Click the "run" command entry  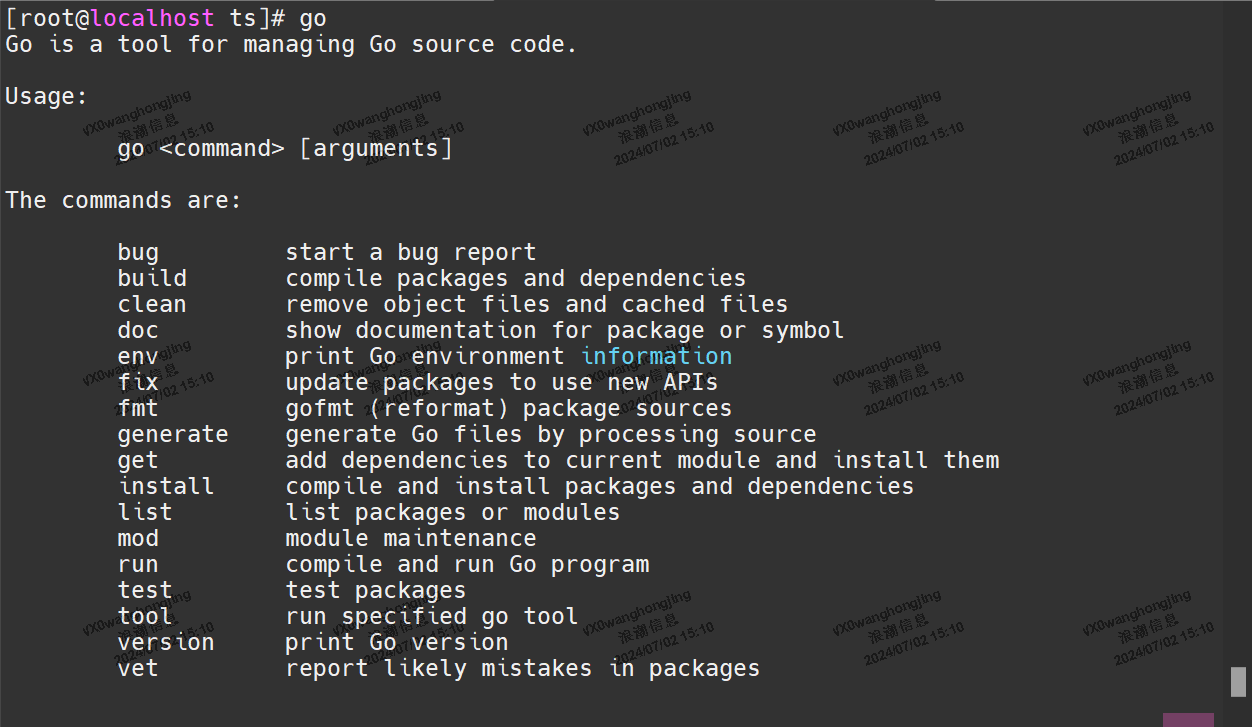pos(137,564)
